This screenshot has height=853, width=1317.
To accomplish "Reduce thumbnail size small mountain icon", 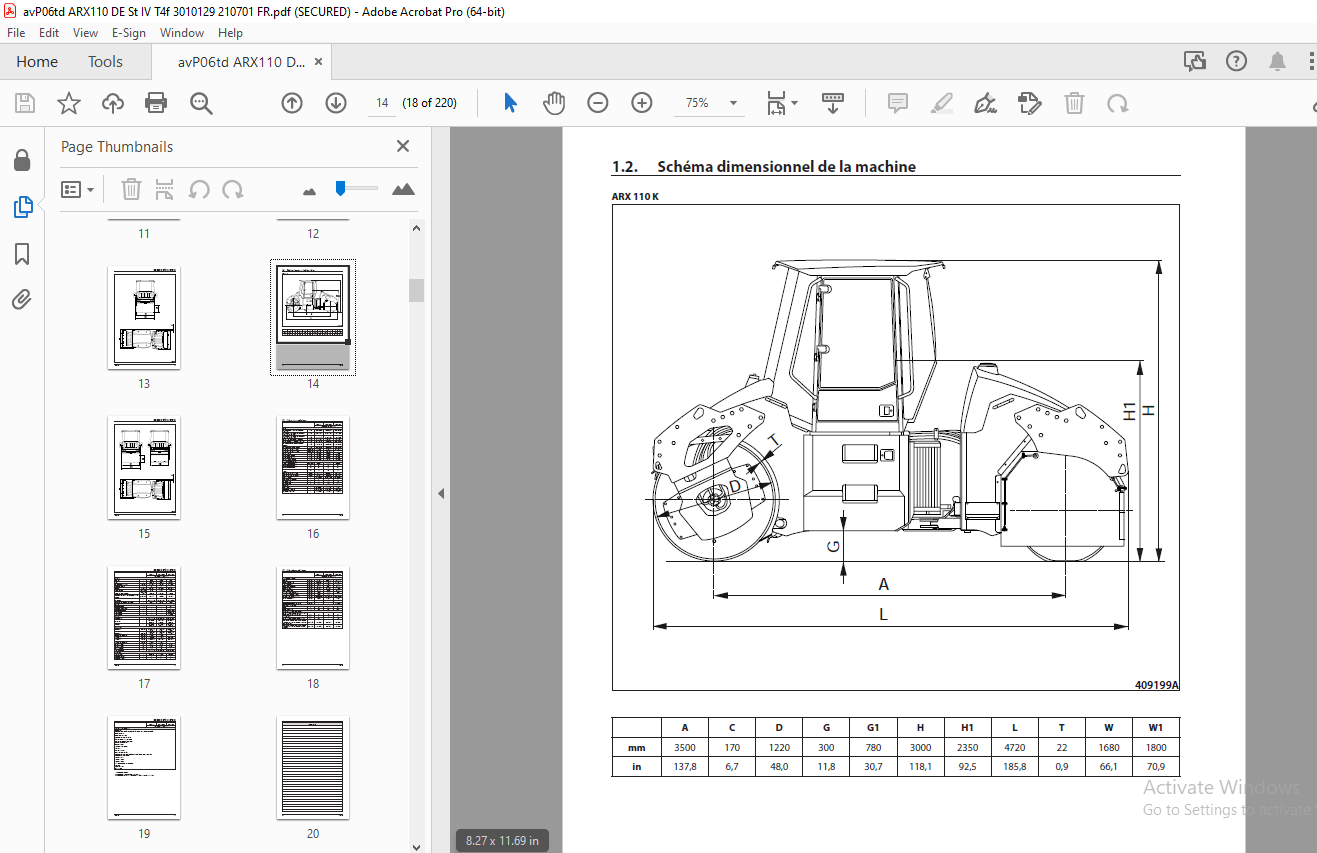I will pos(309,190).
